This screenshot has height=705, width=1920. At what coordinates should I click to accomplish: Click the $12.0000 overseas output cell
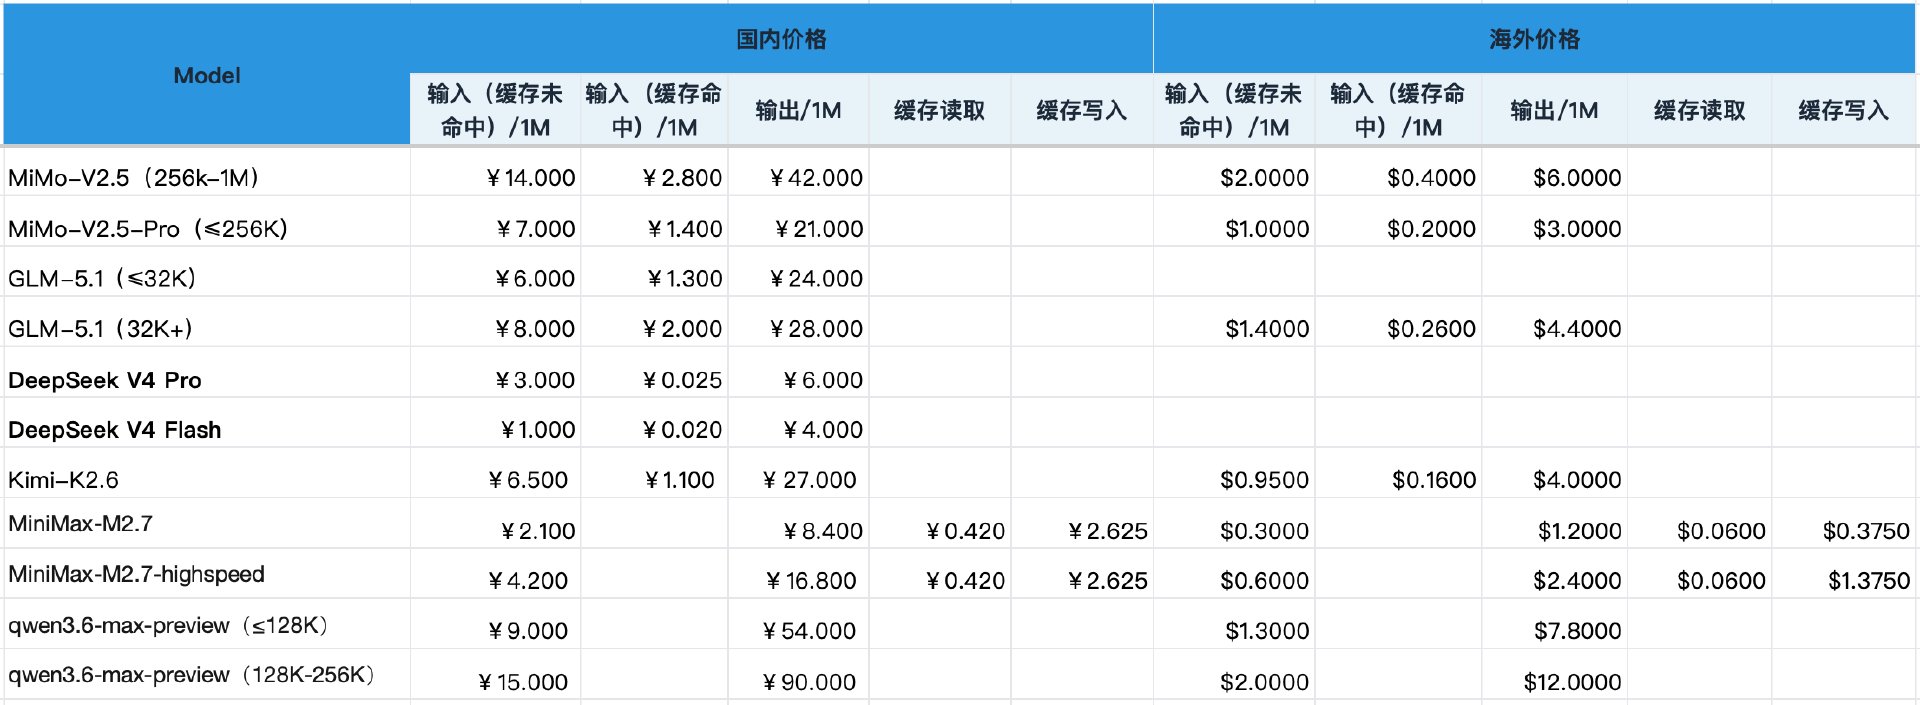coord(1572,682)
